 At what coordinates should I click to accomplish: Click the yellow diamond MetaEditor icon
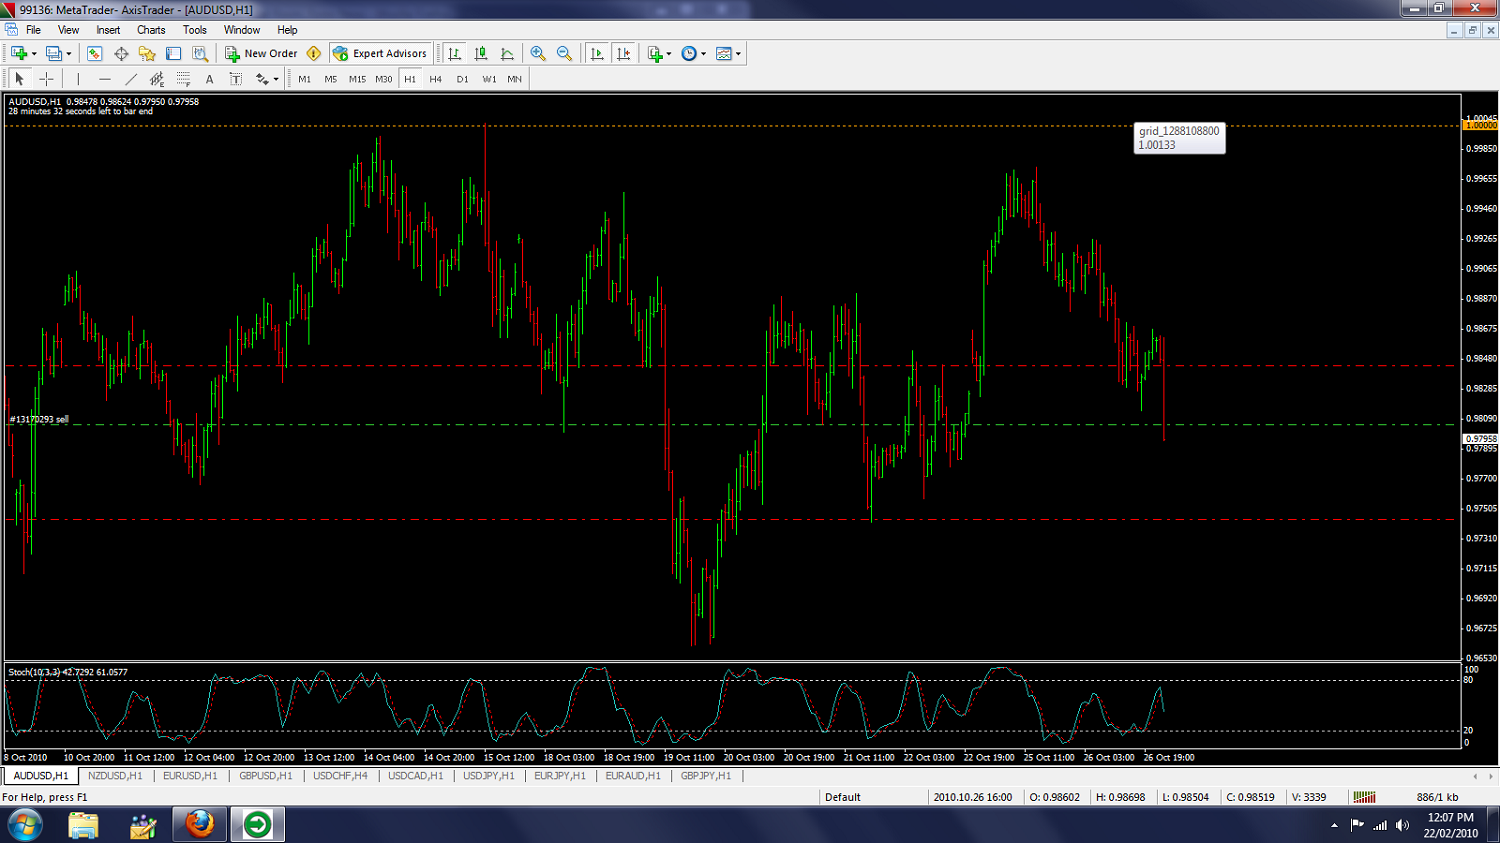[314, 54]
